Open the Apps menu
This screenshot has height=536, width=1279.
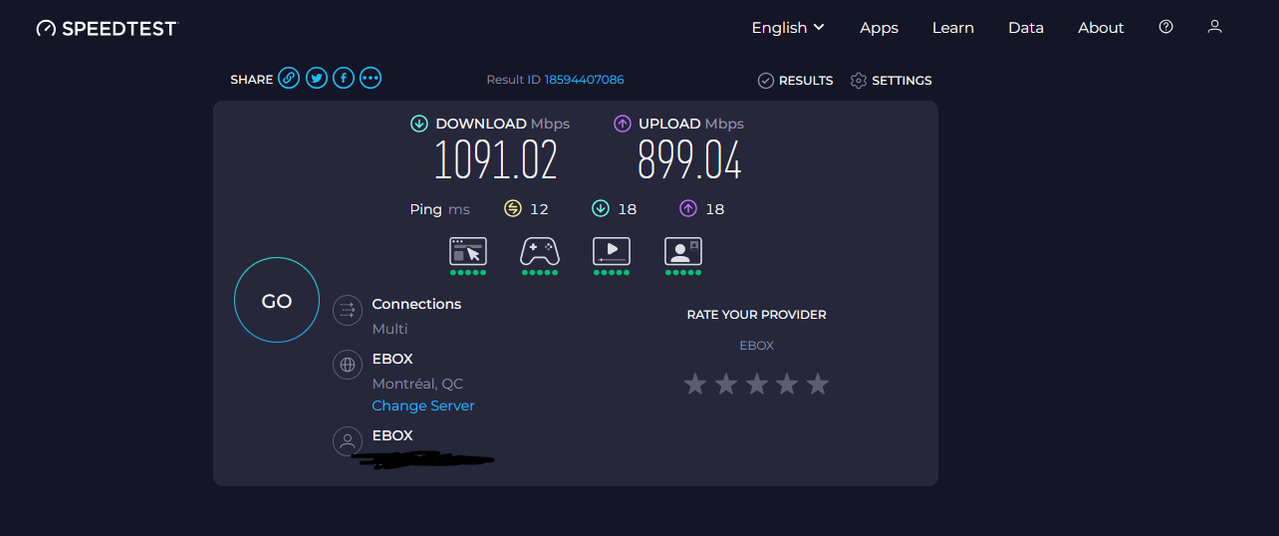[879, 28]
